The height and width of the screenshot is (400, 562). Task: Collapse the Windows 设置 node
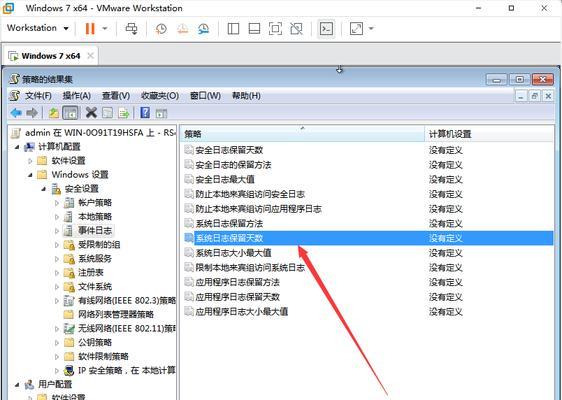tap(30, 175)
